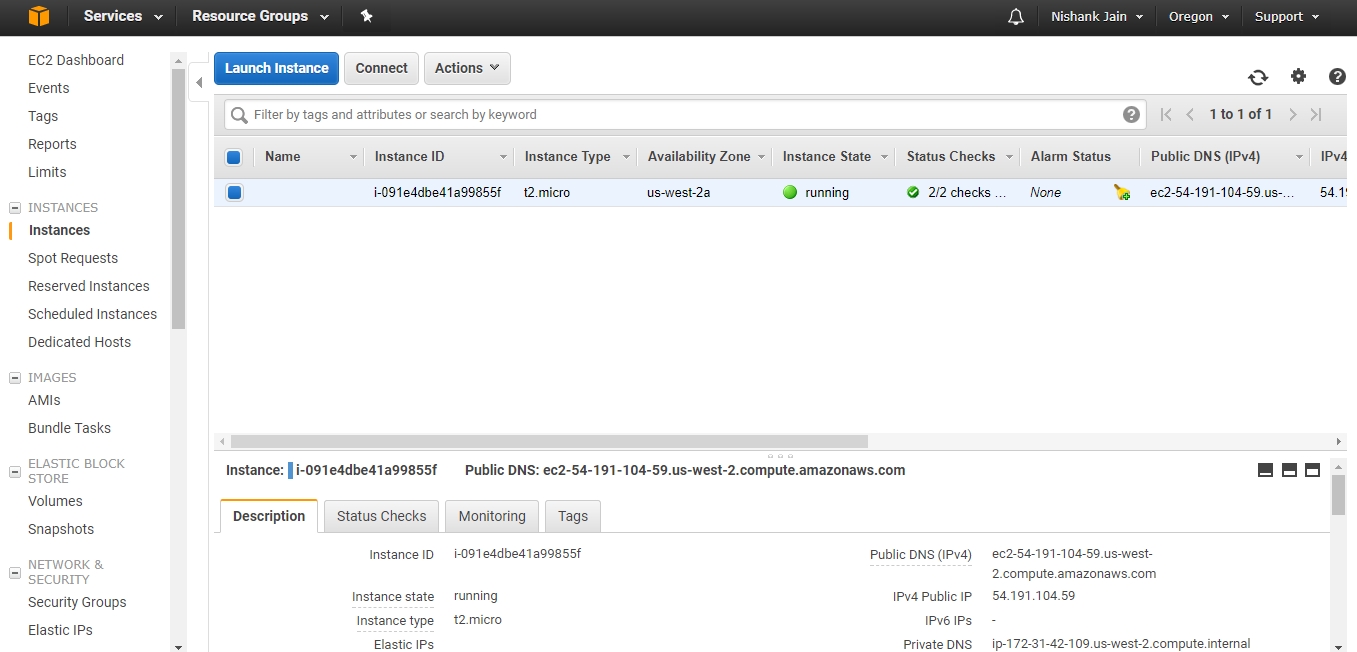This screenshot has height=652, width=1357.
Task: Maximize the instance details pane
Action: coord(1312,470)
